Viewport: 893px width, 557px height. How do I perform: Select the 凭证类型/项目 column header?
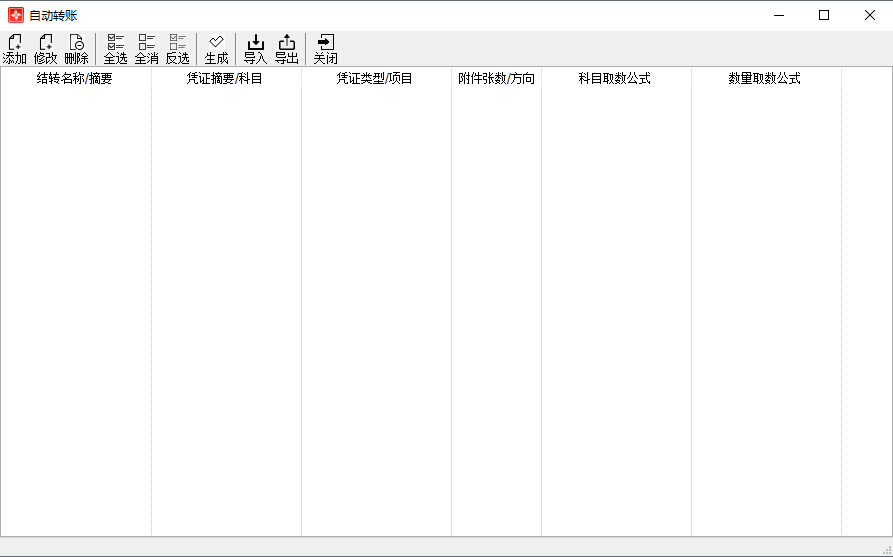point(375,78)
